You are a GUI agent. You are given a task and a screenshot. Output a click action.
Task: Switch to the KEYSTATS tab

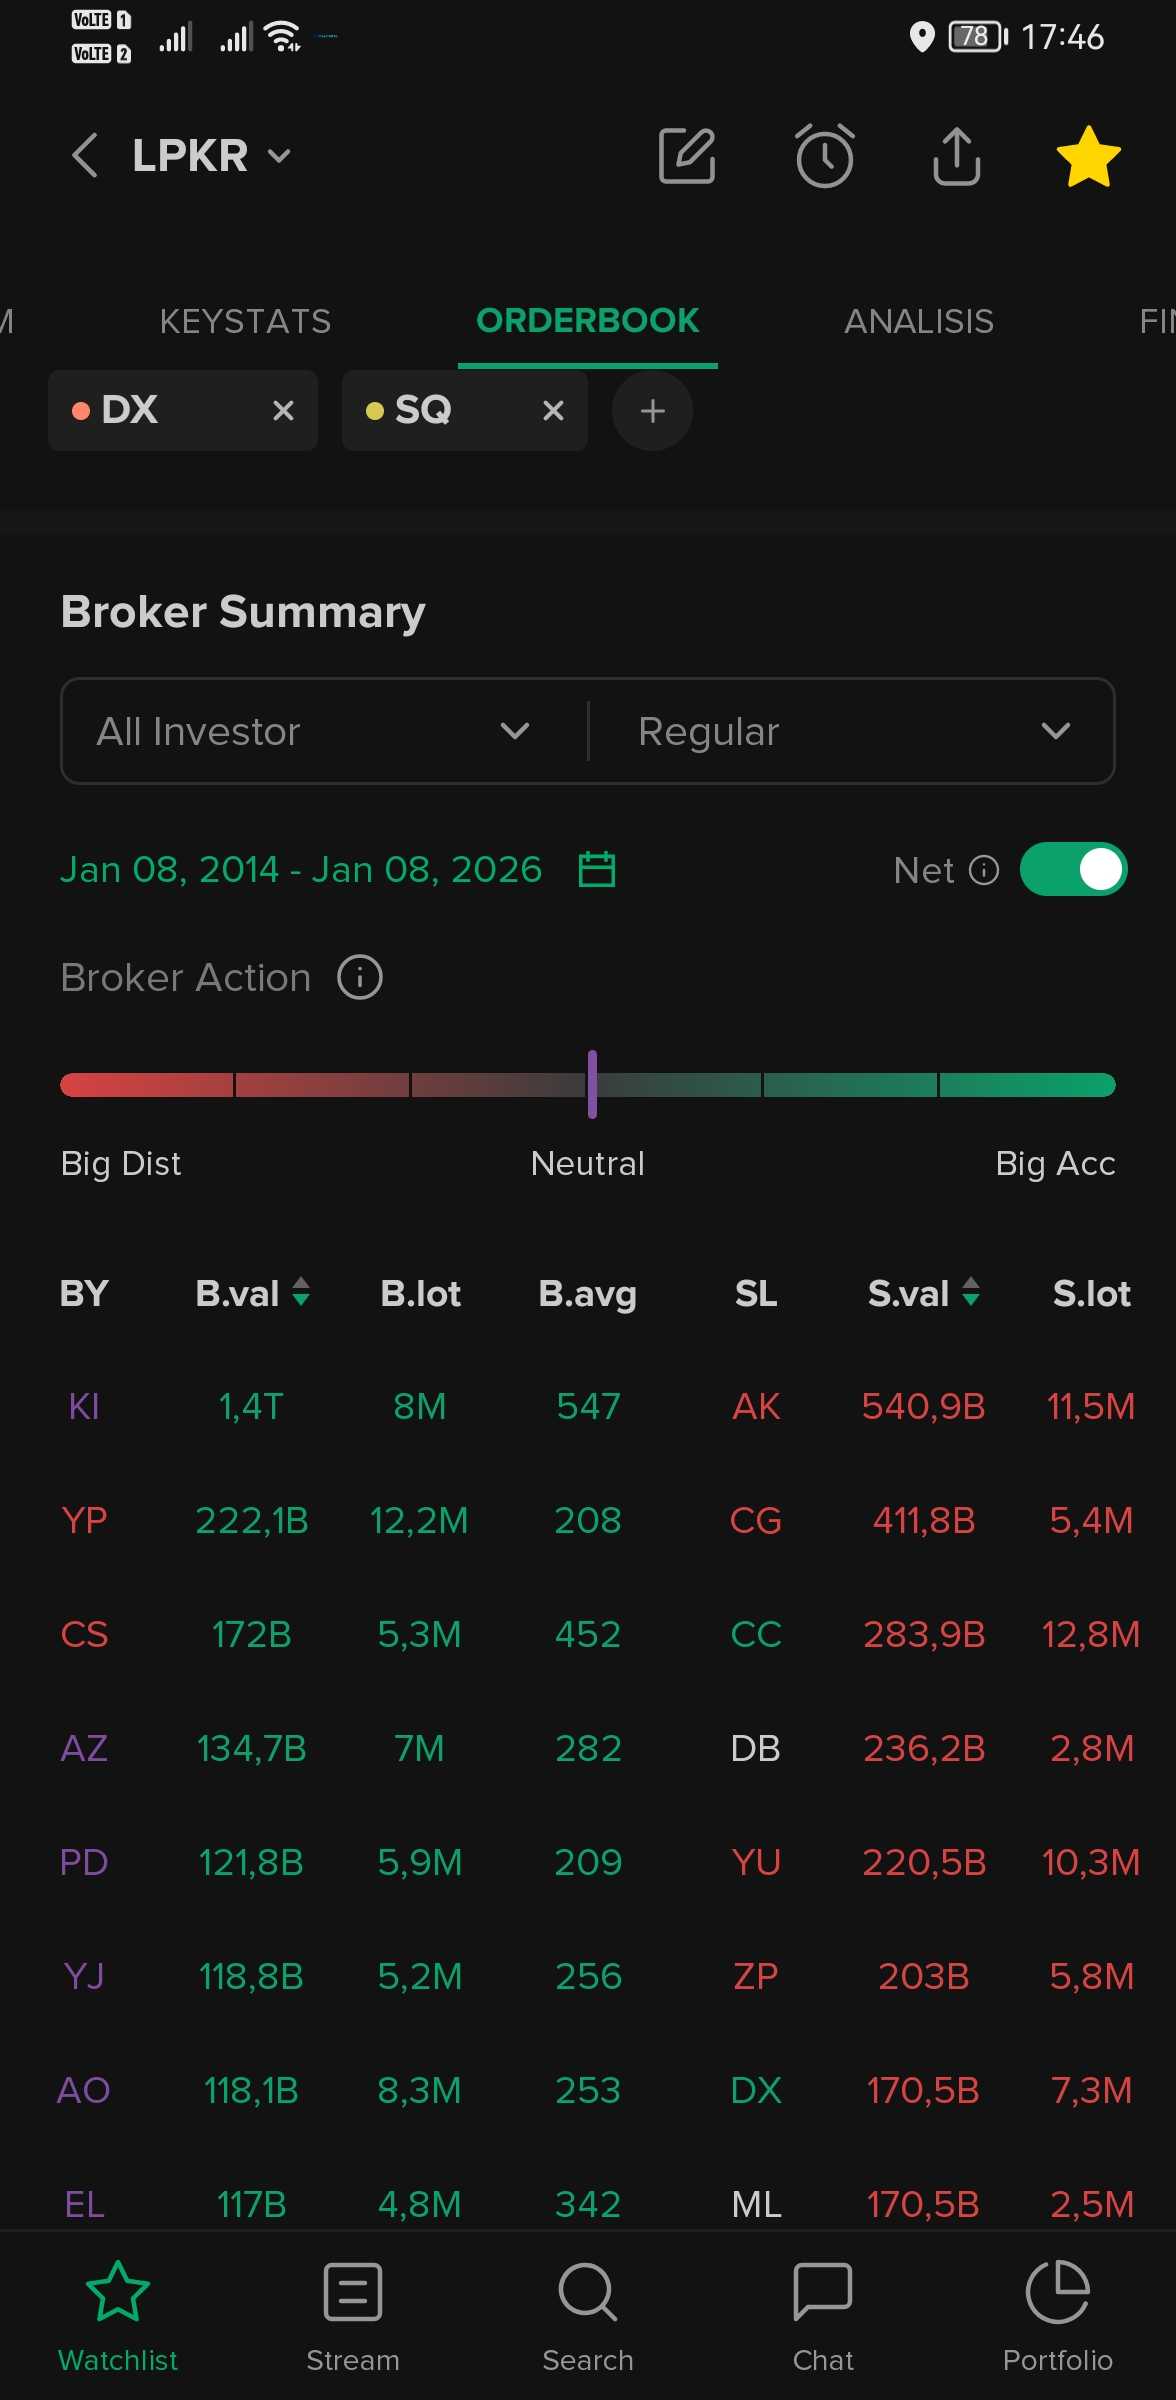245,321
